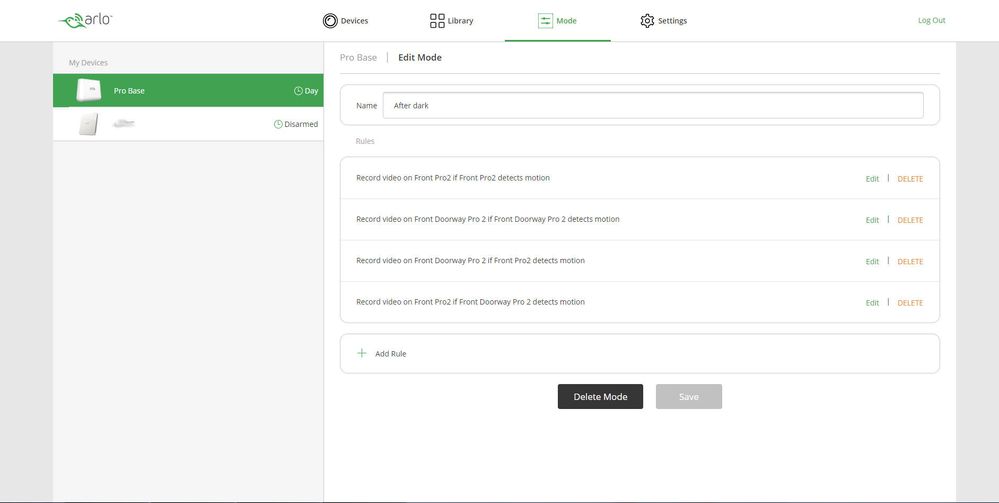Click the Devices camera icon

(330, 21)
